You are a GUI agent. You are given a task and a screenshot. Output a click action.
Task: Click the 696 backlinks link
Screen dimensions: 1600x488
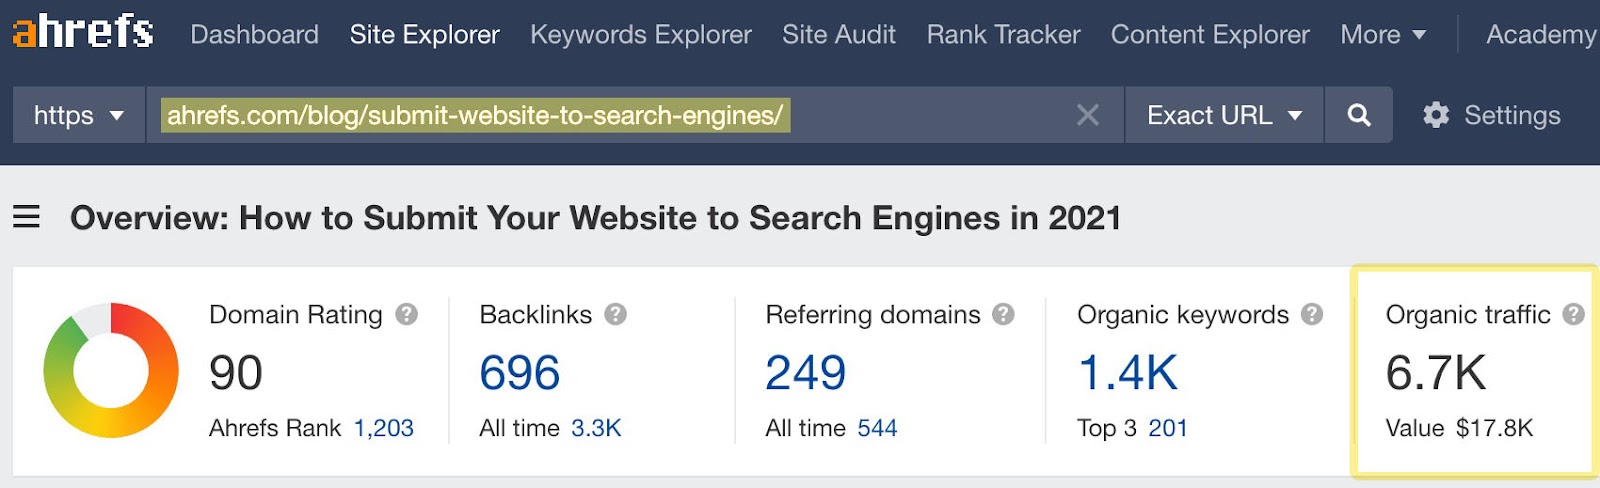click(x=519, y=373)
